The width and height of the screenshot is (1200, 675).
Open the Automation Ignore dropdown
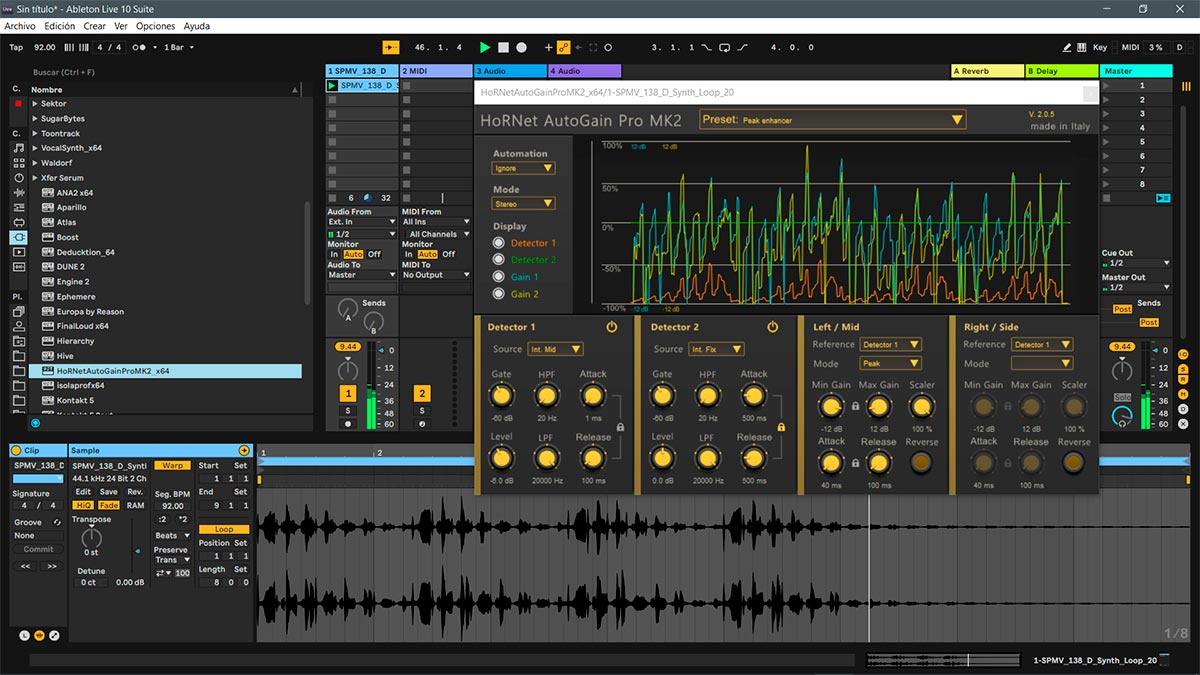coord(523,168)
